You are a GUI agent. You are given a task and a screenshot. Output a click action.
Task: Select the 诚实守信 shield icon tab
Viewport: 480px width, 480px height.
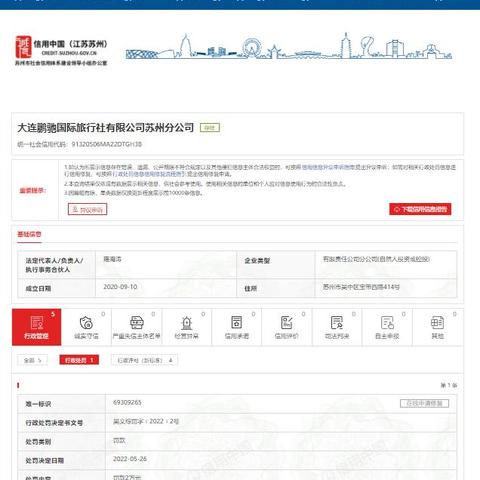tap(86, 327)
